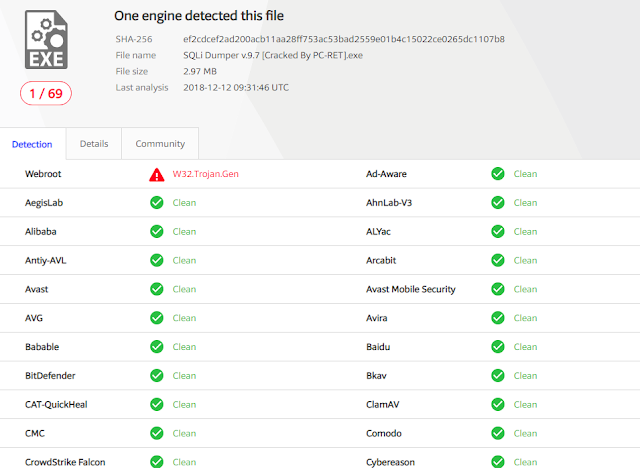Click the W32.Trojan.Gen detection result
Image resolution: width=640 pixels, height=468 pixels.
tap(205, 174)
